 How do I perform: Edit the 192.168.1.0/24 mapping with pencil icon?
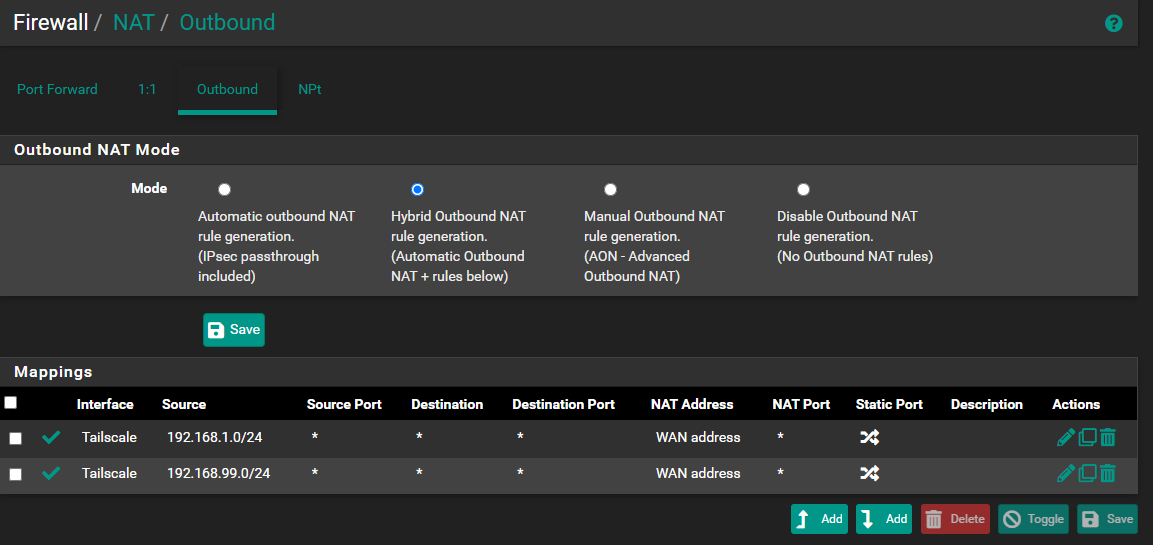click(1066, 437)
